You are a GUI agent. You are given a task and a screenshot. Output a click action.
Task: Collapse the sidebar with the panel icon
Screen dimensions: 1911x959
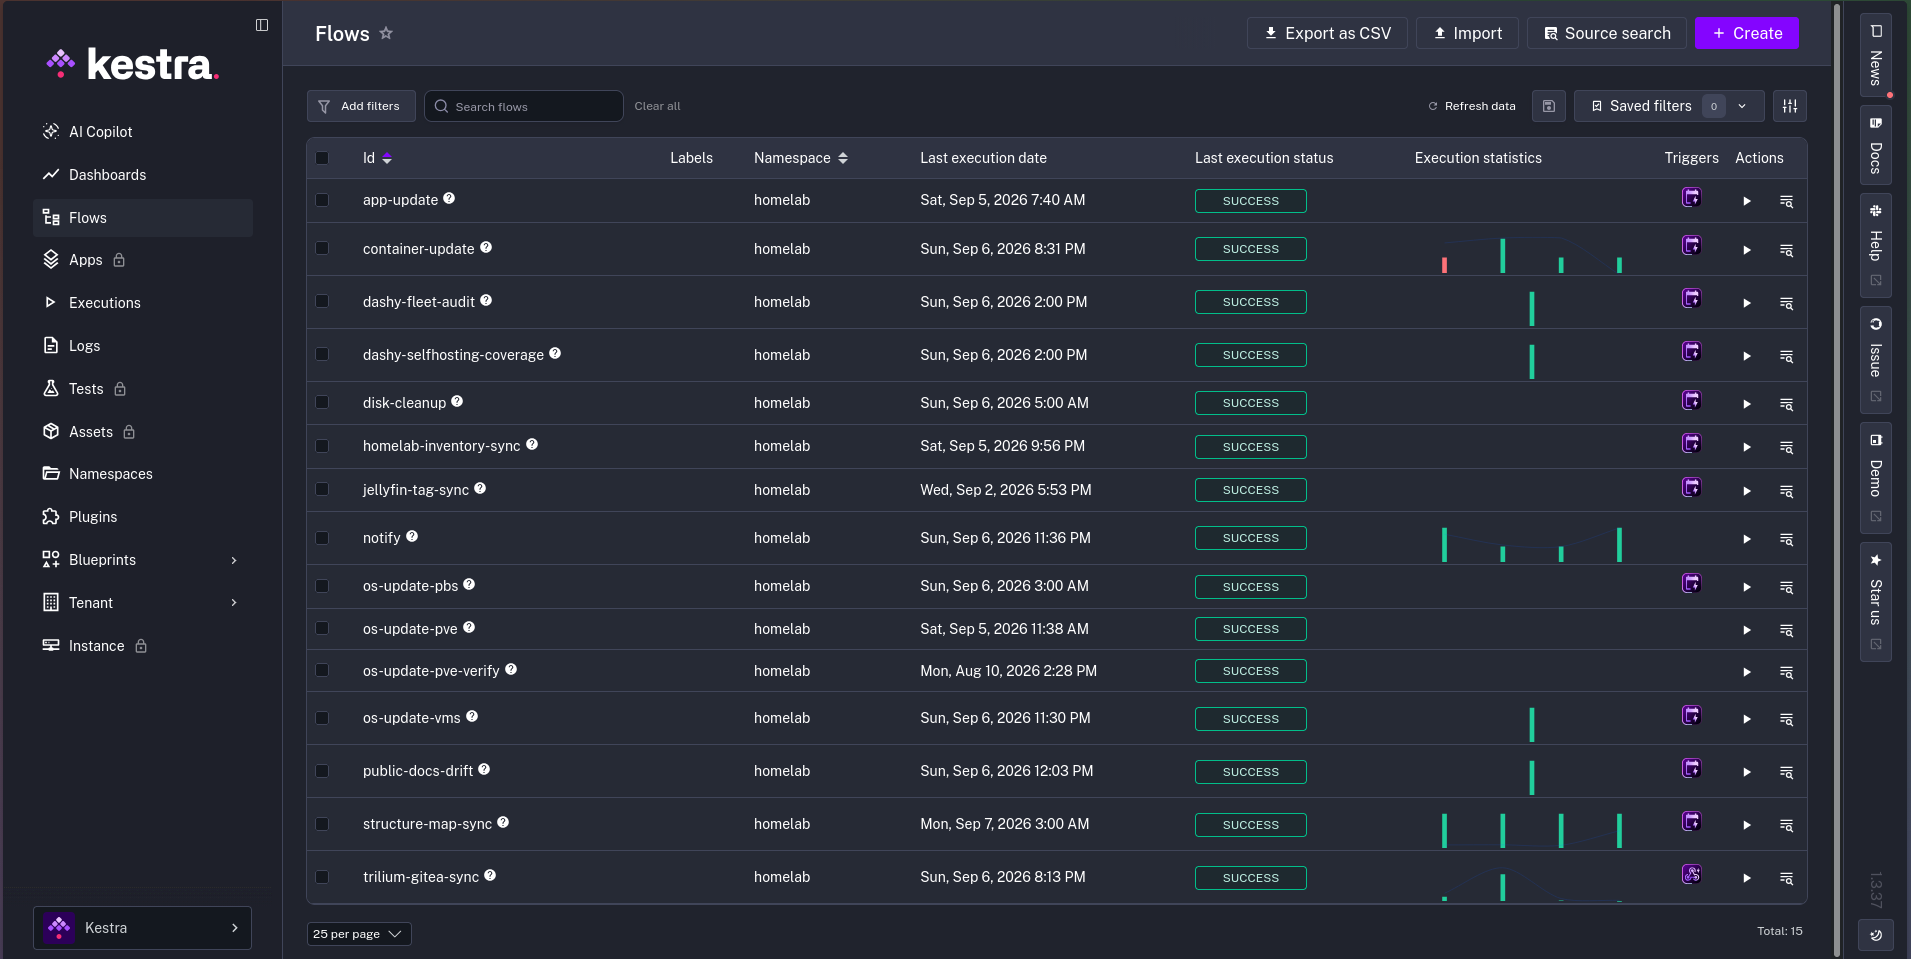point(262,25)
